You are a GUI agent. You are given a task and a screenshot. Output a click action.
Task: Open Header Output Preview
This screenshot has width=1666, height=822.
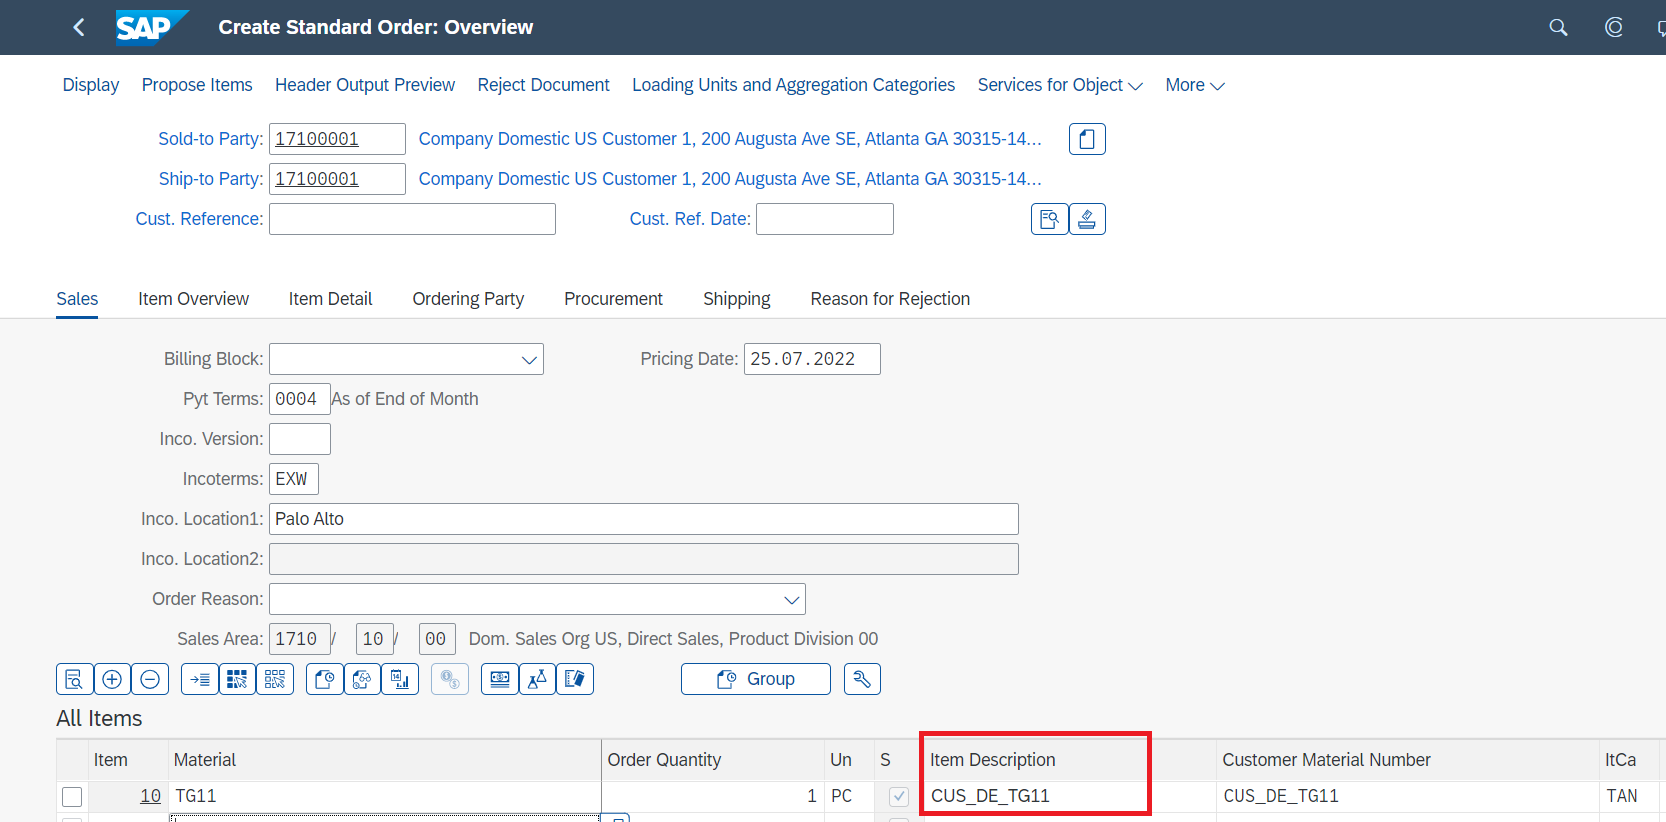point(365,85)
